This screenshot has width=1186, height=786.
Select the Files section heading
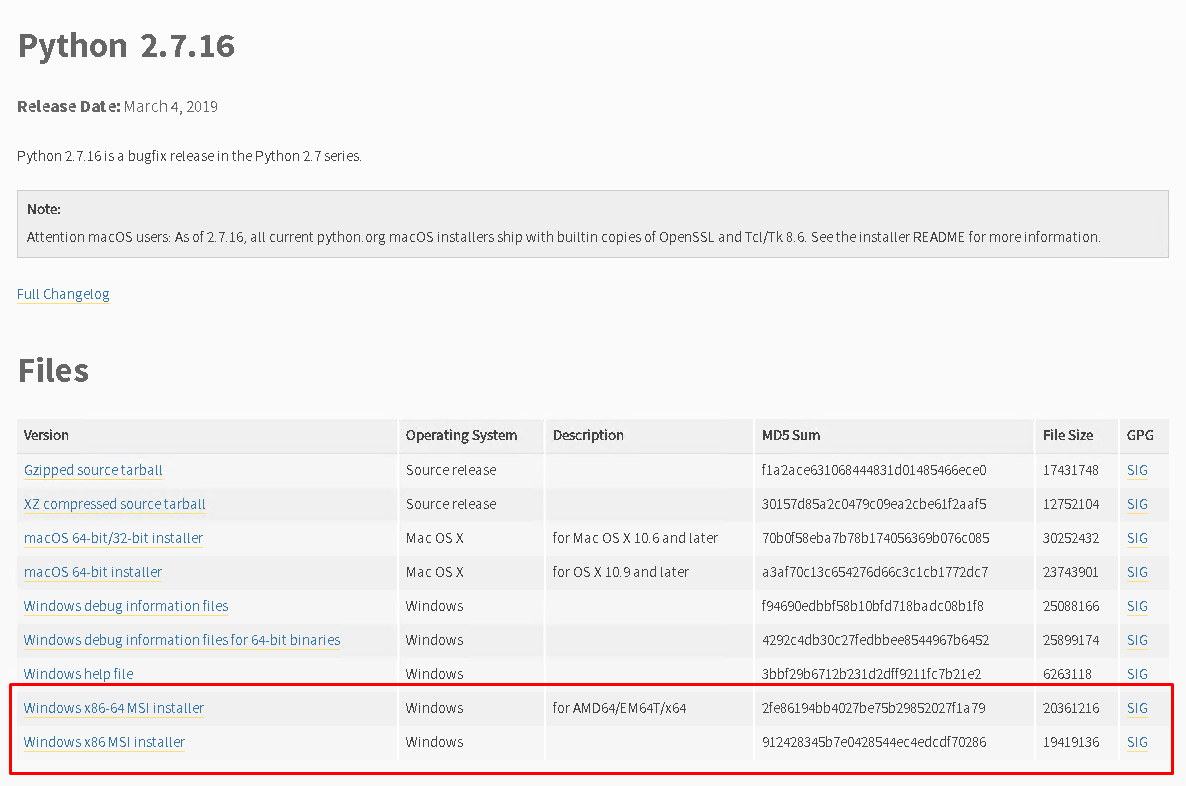point(53,371)
